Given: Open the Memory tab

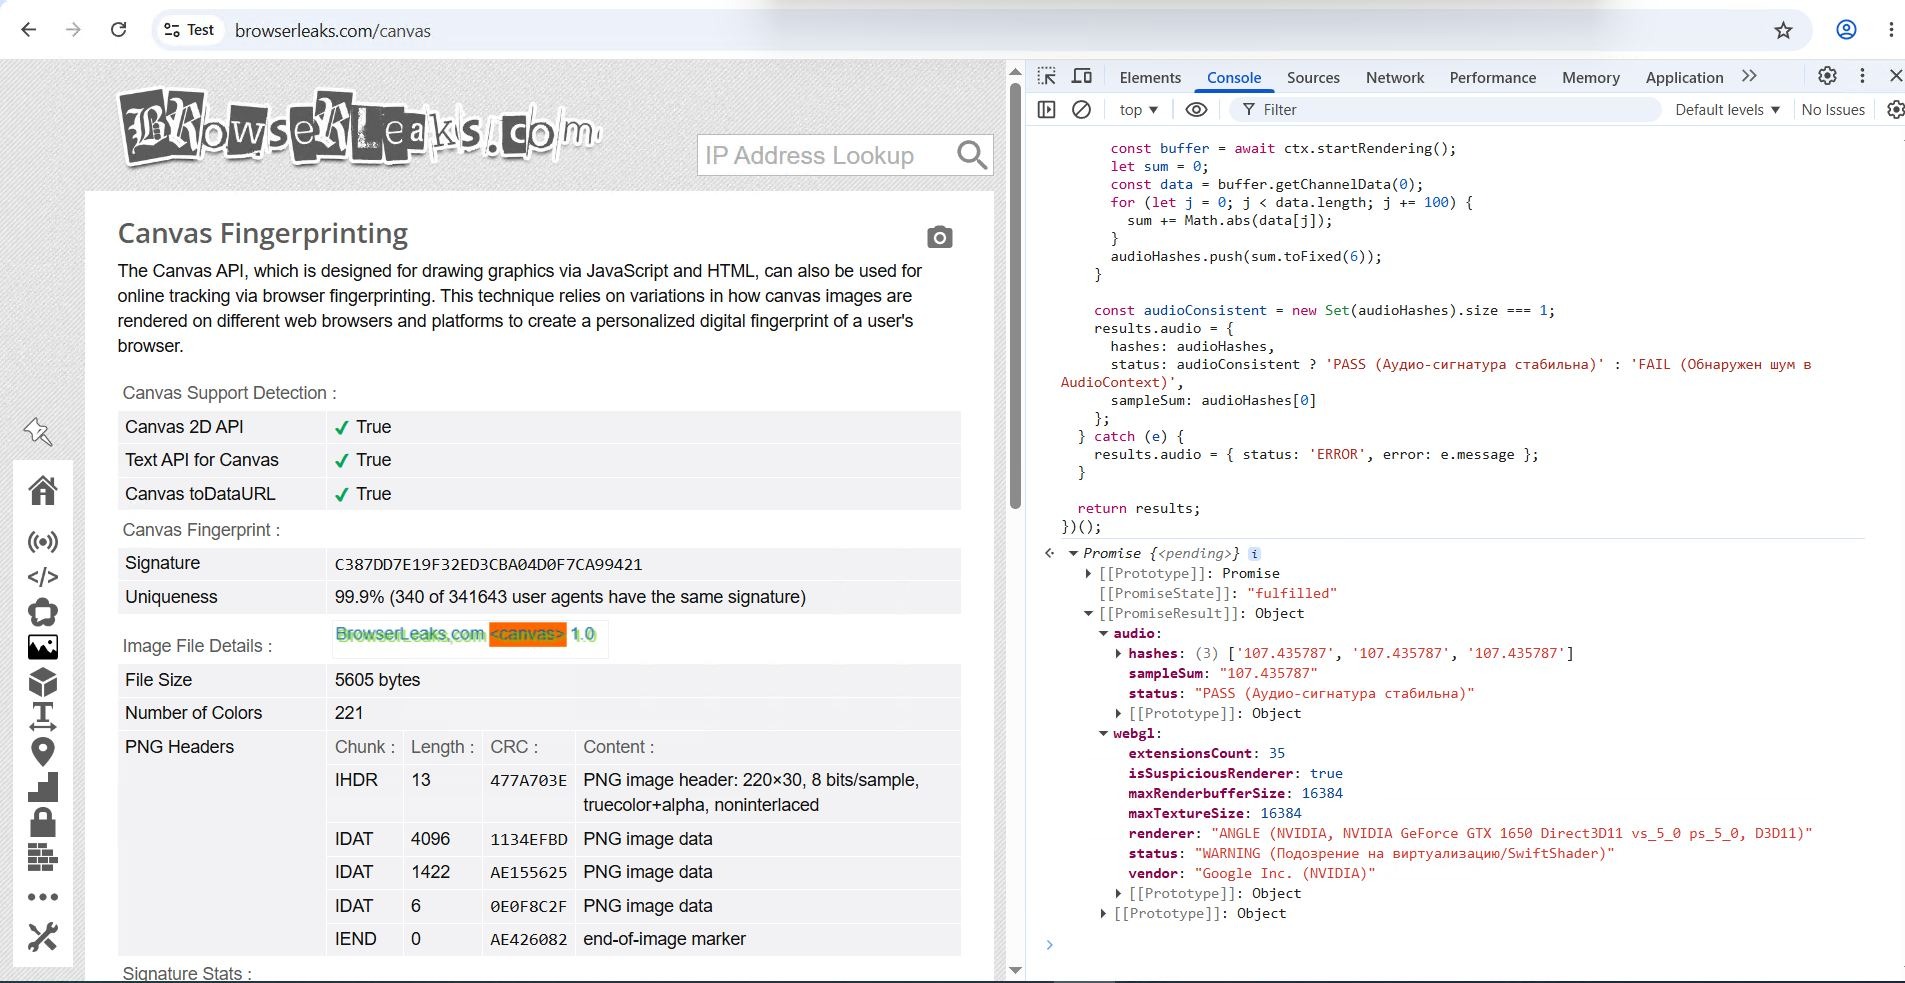Looking at the screenshot, I should coord(1590,78).
